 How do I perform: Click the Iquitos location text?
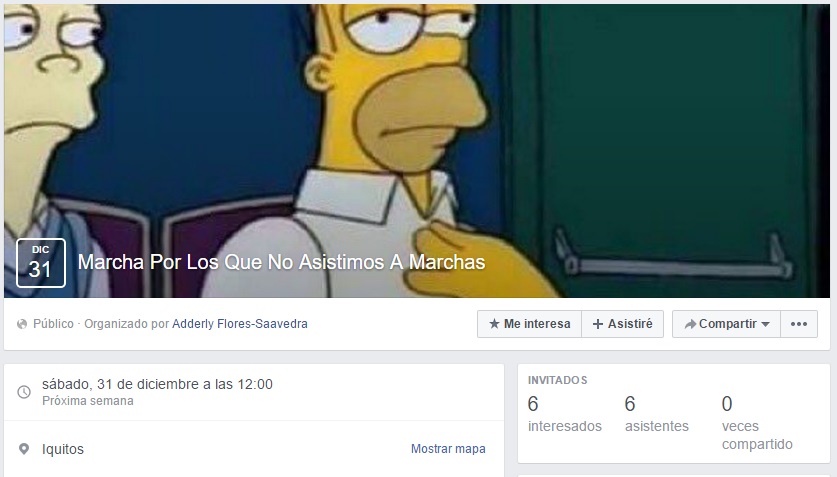[x=63, y=449]
